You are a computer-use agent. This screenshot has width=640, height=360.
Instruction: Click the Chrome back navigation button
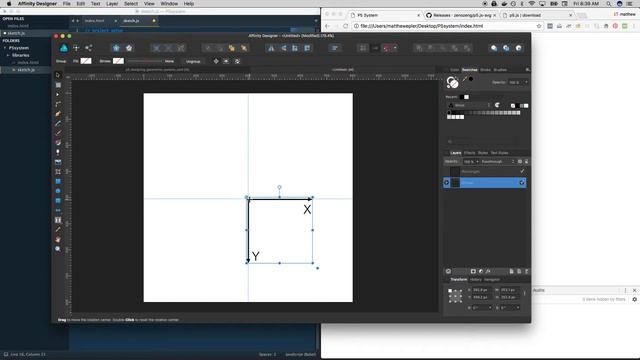(x=327, y=26)
